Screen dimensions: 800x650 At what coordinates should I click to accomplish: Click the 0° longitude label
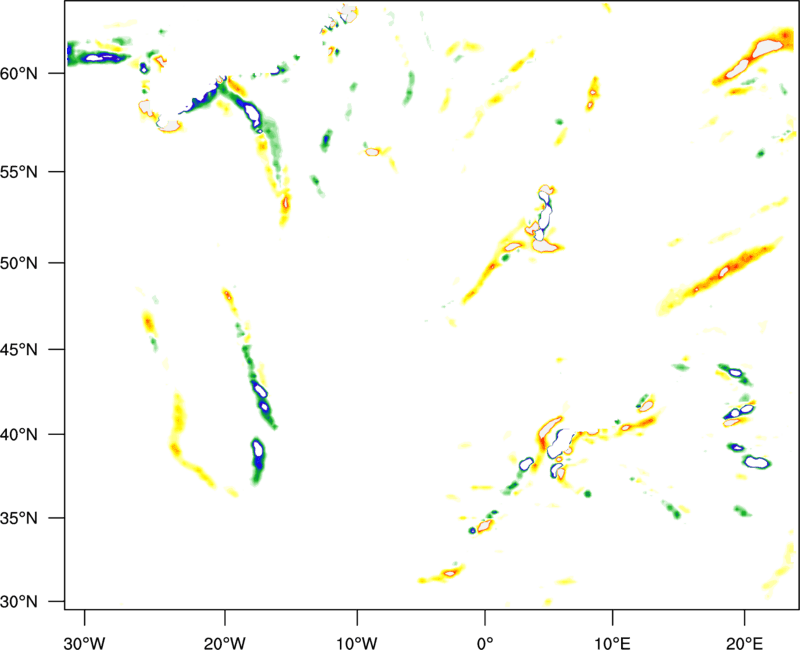coord(485,643)
